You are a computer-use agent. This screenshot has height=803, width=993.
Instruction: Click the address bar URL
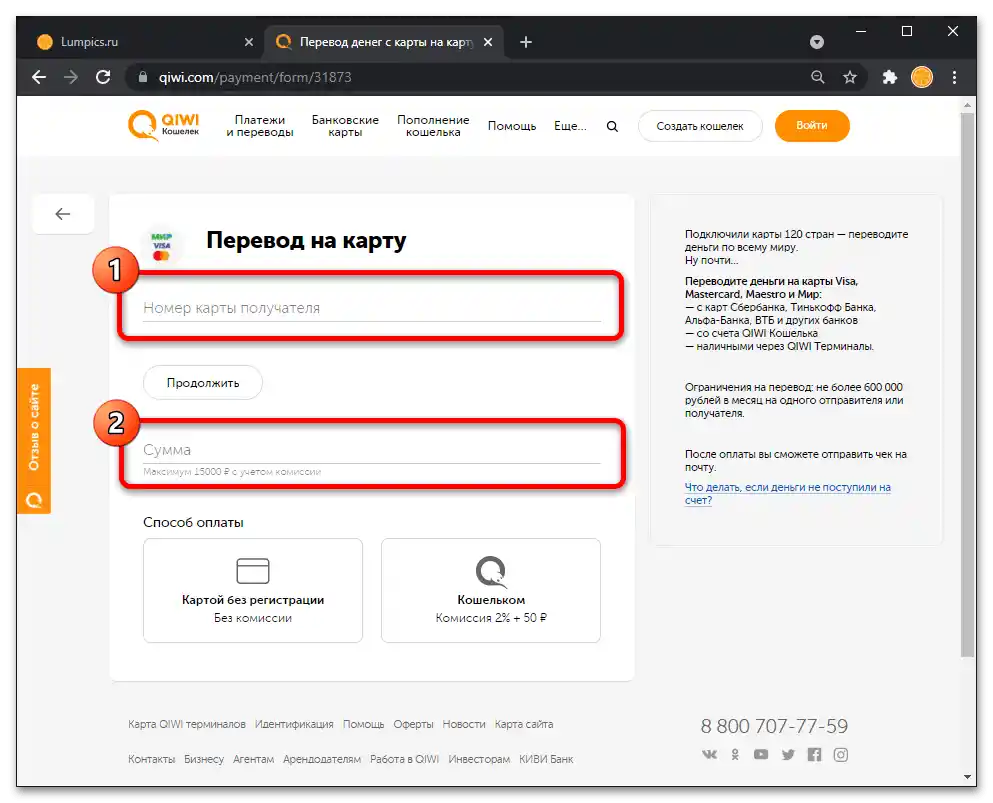click(255, 77)
